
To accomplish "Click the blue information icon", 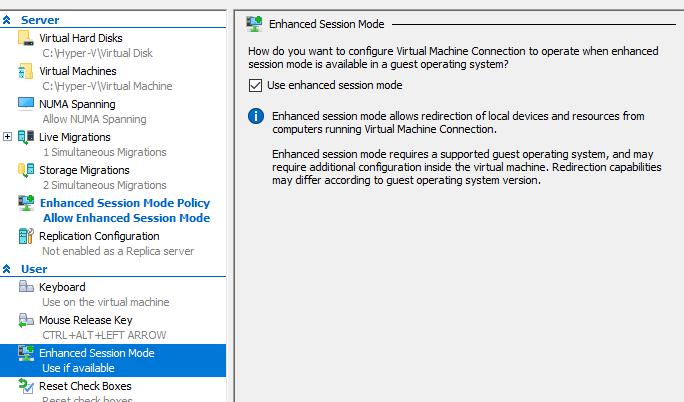I will coord(256,116).
